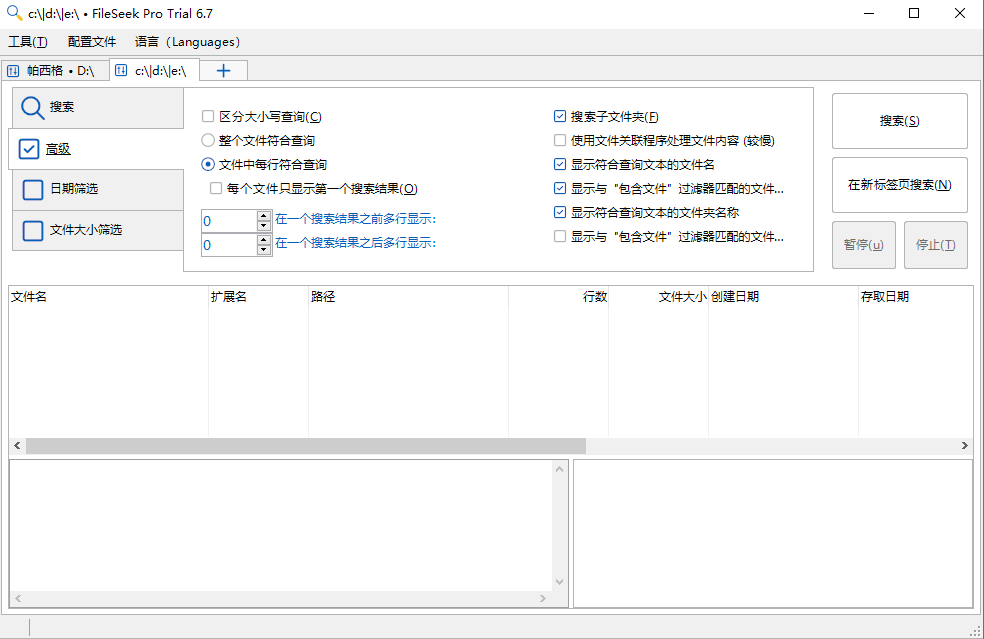
Task: Click the window resize grip in status bar
Action: [x=976, y=631]
